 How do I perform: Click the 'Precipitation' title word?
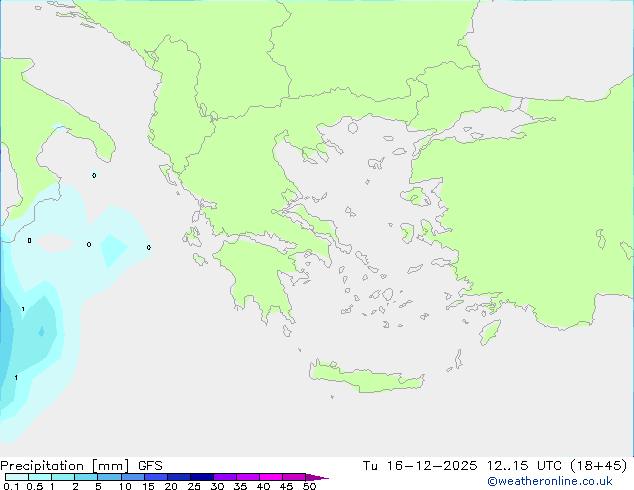tap(42, 466)
